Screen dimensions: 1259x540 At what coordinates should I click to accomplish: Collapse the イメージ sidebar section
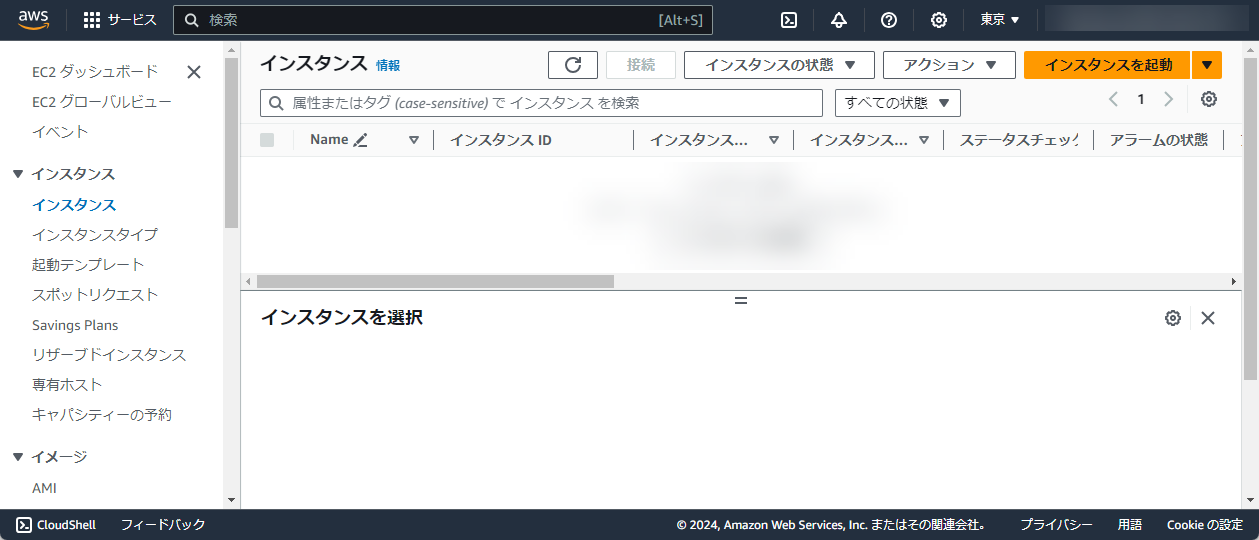18,457
